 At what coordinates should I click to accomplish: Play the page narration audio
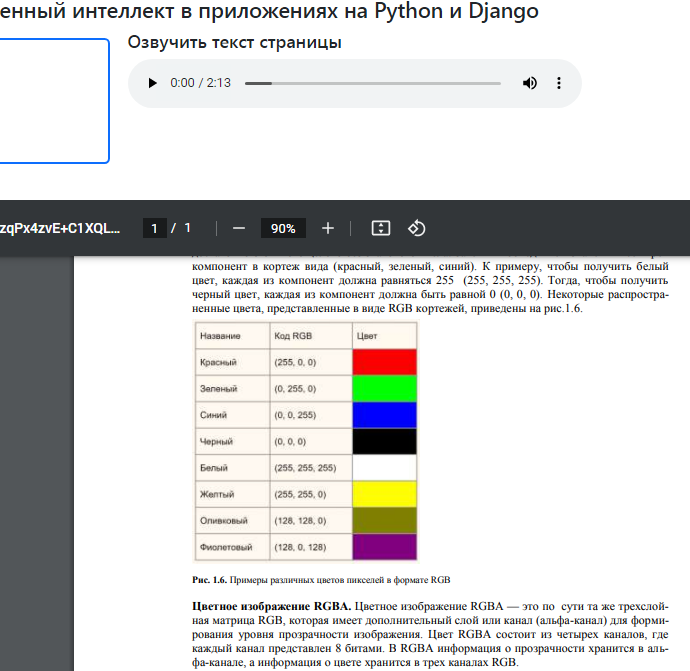click(152, 83)
